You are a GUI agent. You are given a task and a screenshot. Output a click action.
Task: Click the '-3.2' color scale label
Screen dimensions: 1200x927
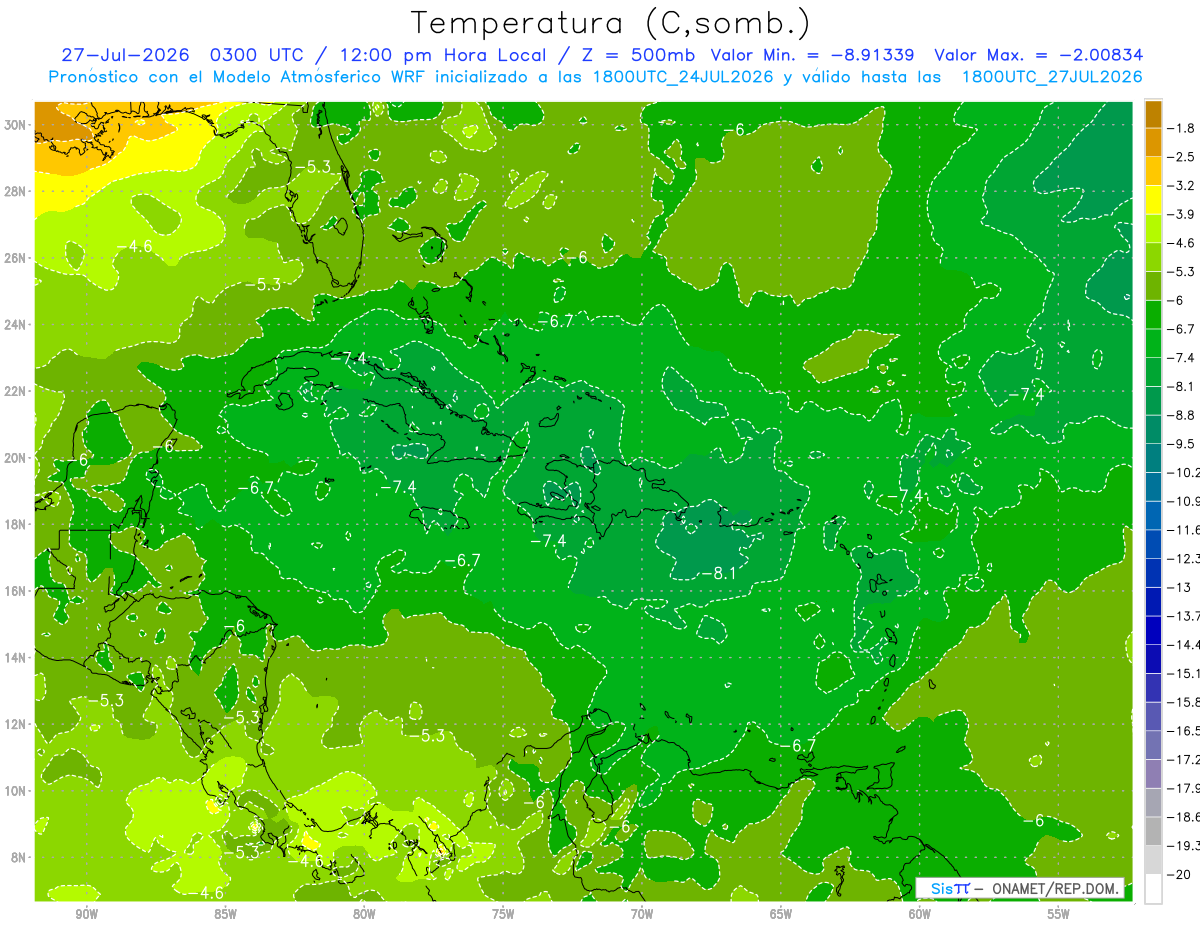(x=1181, y=185)
